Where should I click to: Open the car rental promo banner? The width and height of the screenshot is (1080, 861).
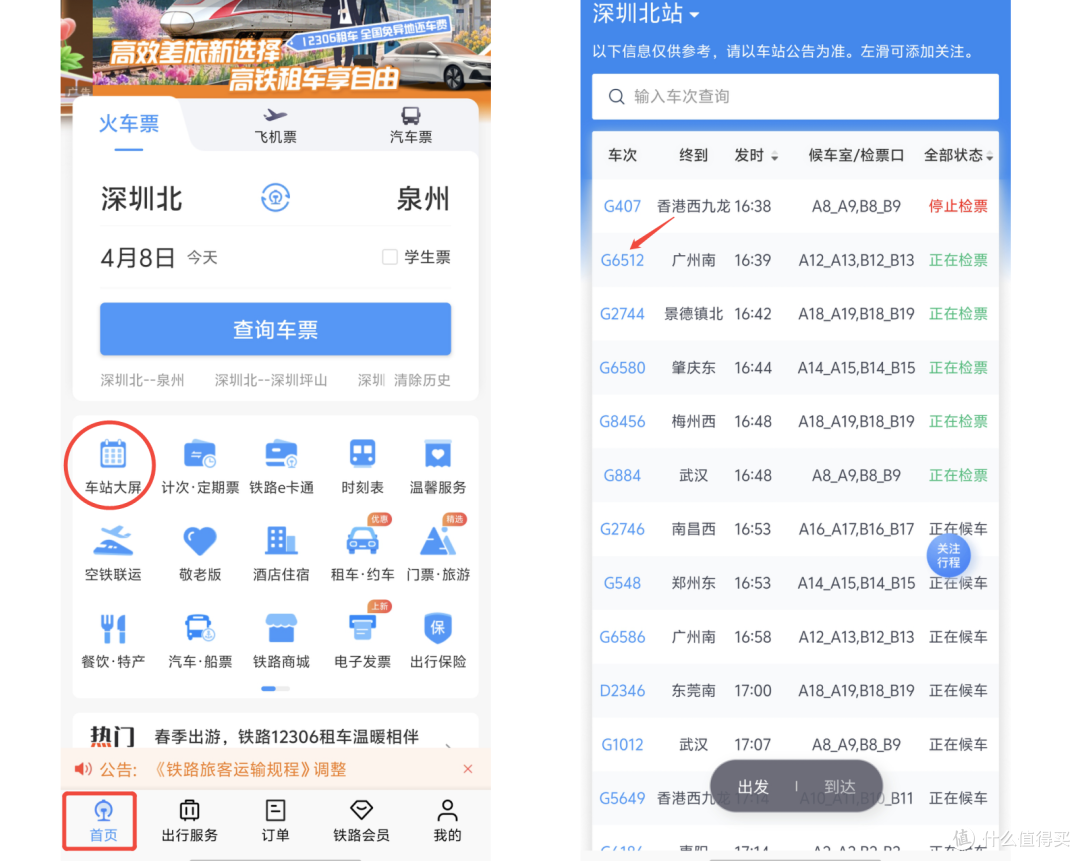tap(276, 48)
